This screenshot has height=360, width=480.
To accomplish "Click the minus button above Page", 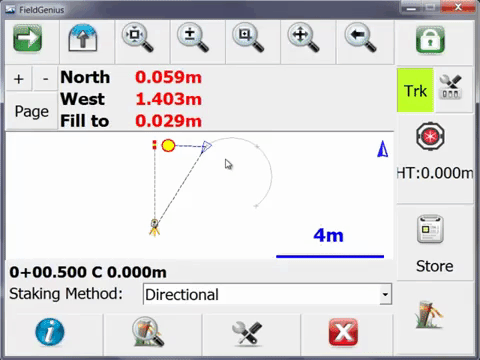I will click(45, 79).
